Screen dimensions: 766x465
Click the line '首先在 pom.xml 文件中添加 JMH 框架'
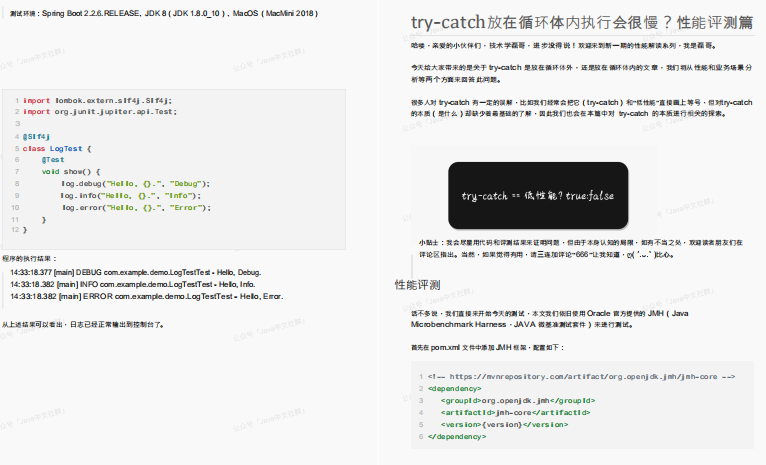[x=488, y=348]
